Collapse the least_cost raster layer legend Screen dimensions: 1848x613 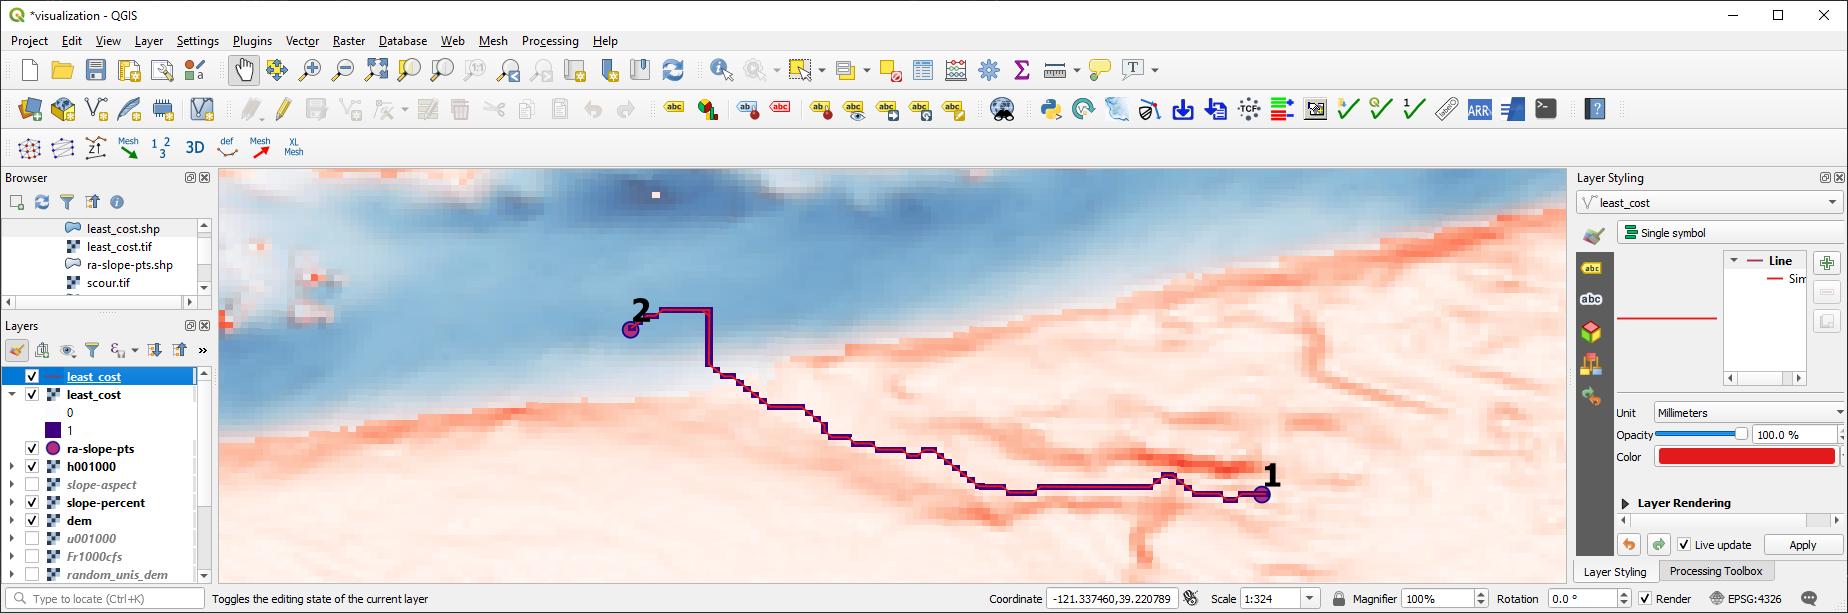point(12,395)
